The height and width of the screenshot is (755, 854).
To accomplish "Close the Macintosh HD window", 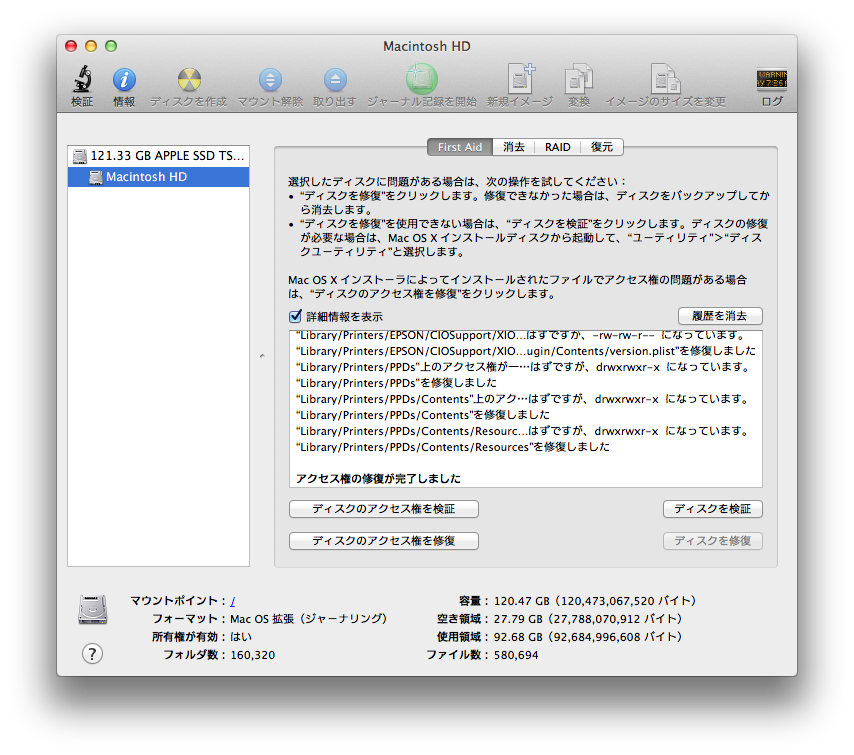I will coord(71,46).
